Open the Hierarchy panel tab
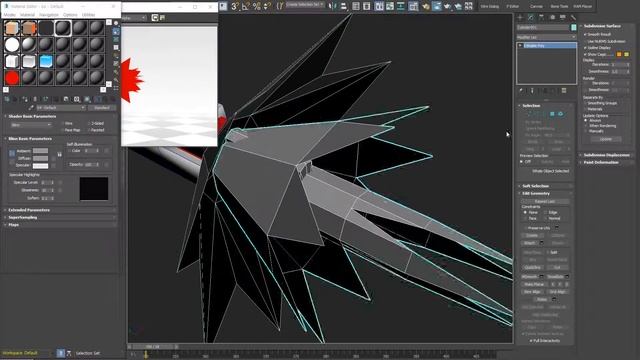 coord(541,18)
